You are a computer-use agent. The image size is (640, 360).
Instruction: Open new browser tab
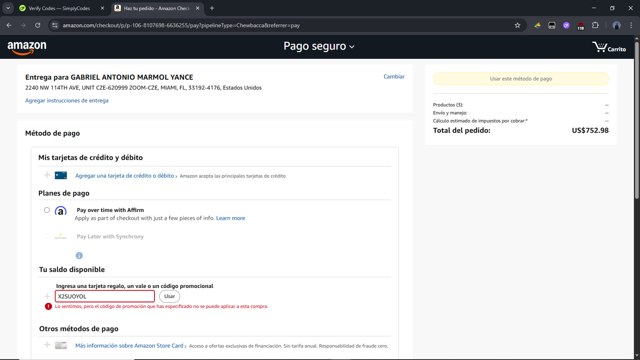pyautogui.click(x=212, y=8)
